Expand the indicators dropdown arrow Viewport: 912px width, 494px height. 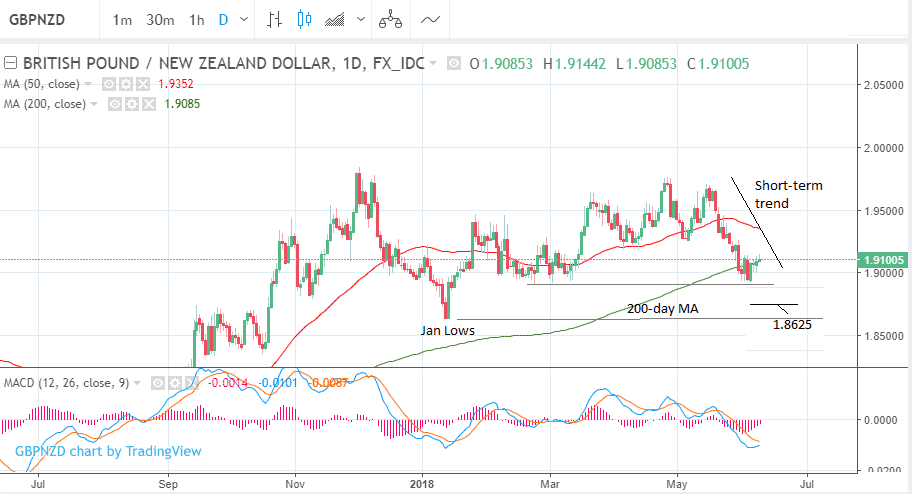tap(361, 20)
